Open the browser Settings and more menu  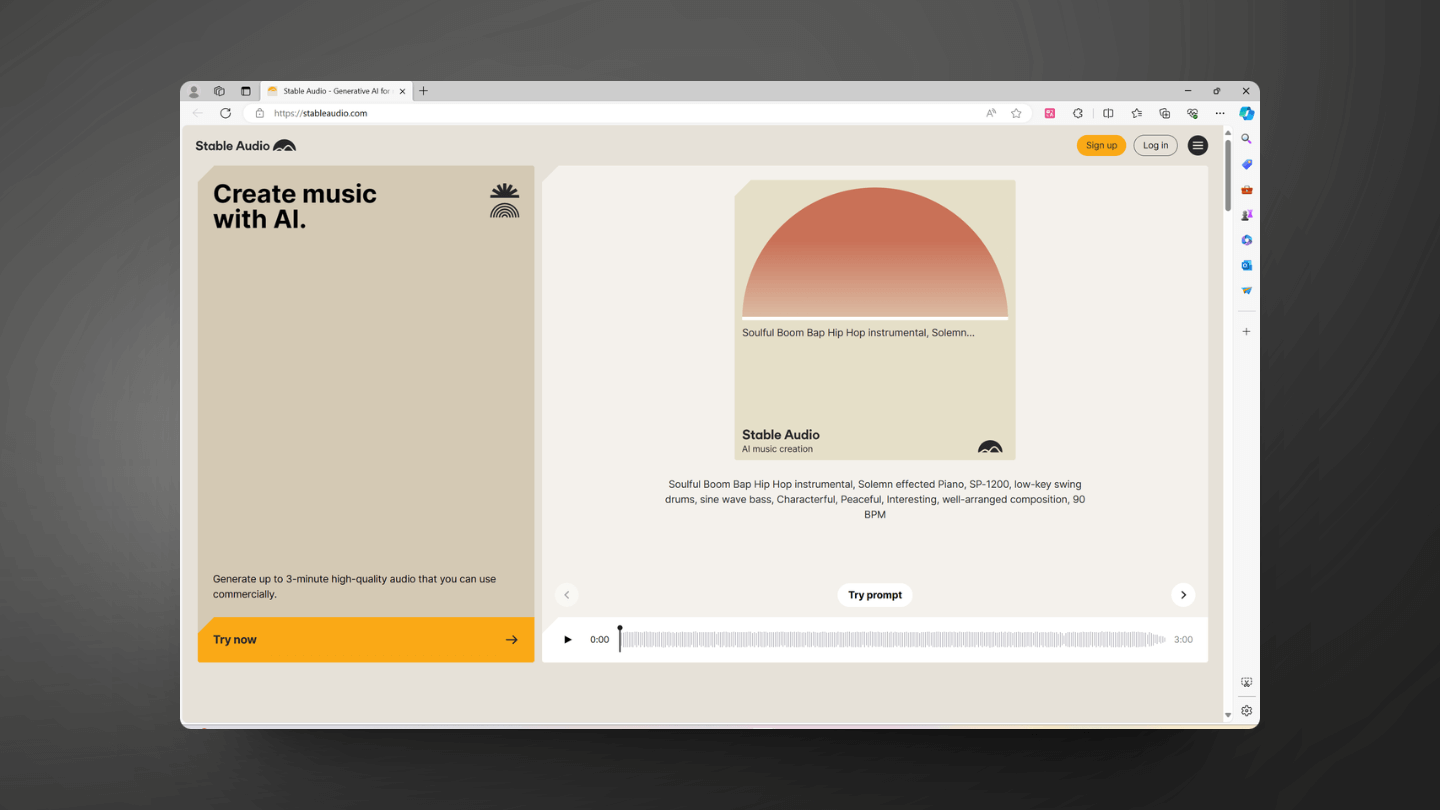pos(1220,113)
